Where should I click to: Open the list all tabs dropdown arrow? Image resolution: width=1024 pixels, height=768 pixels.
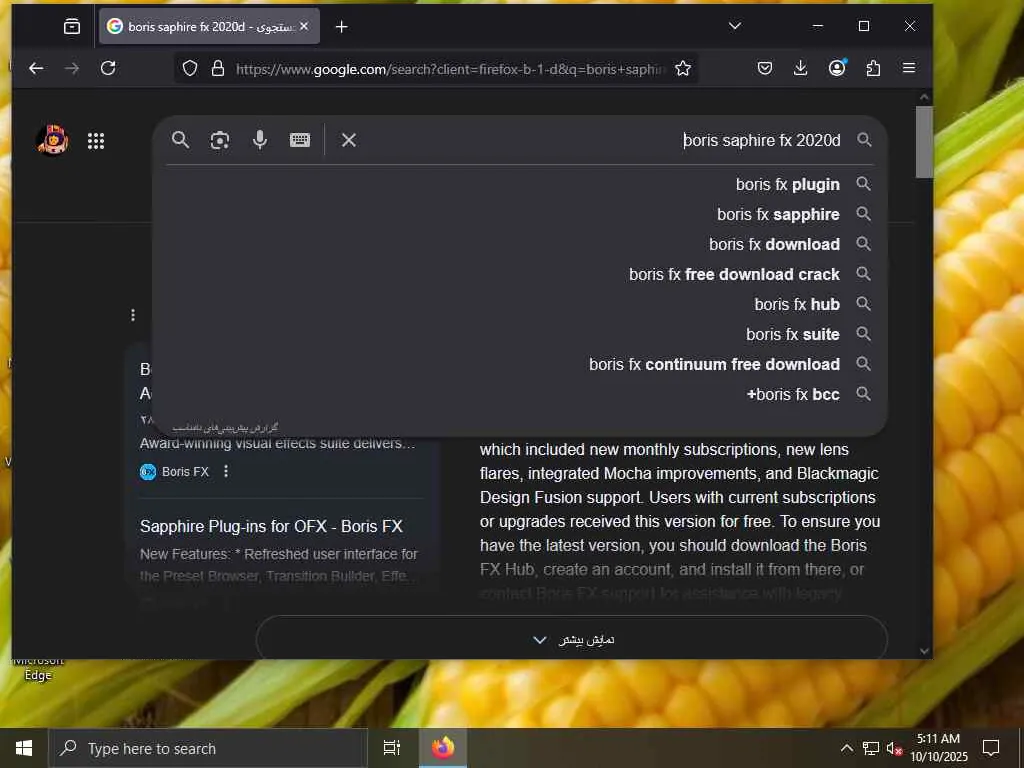point(735,26)
